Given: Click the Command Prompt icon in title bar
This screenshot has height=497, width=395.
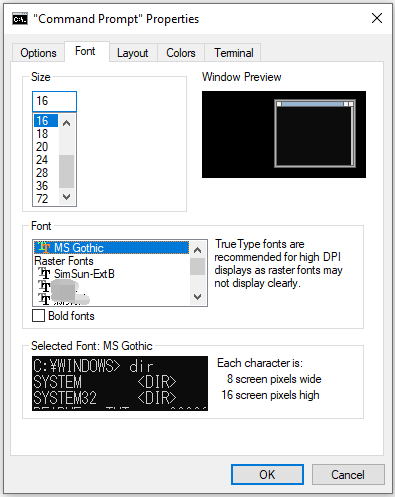Looking at the screenshot, I should click(x=20, y=19).
